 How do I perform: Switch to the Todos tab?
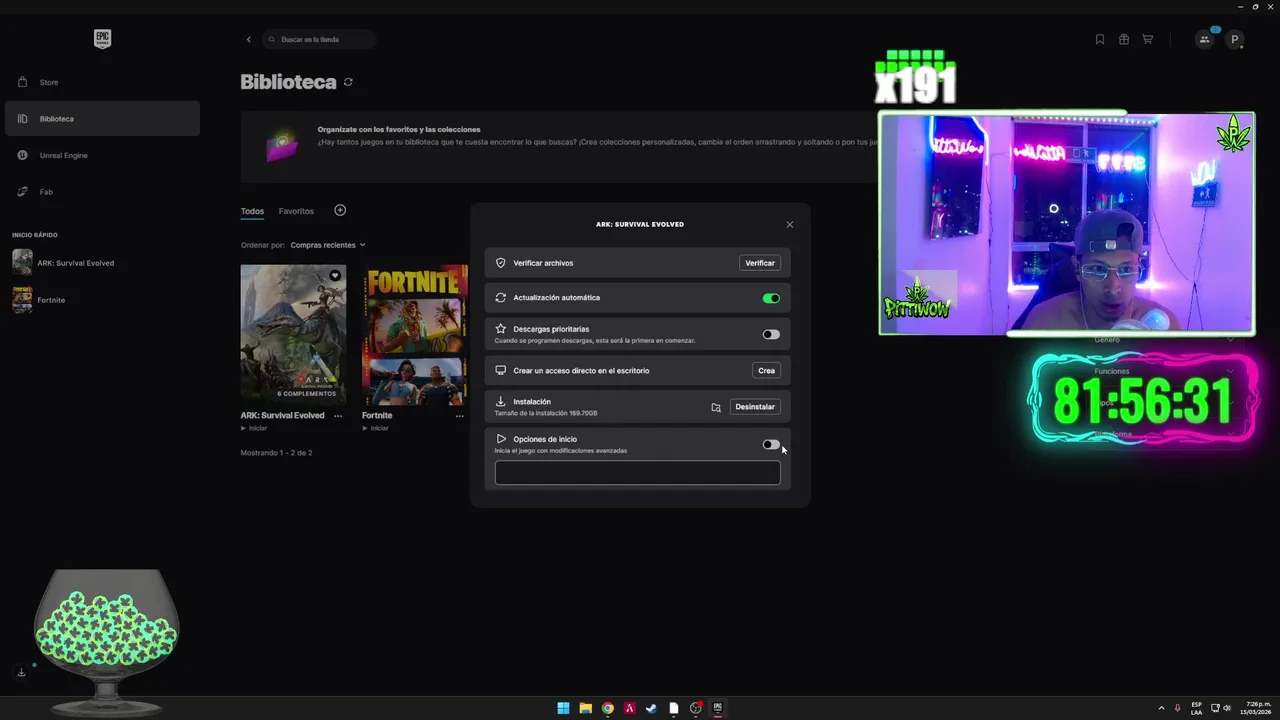tap(252, 211)
